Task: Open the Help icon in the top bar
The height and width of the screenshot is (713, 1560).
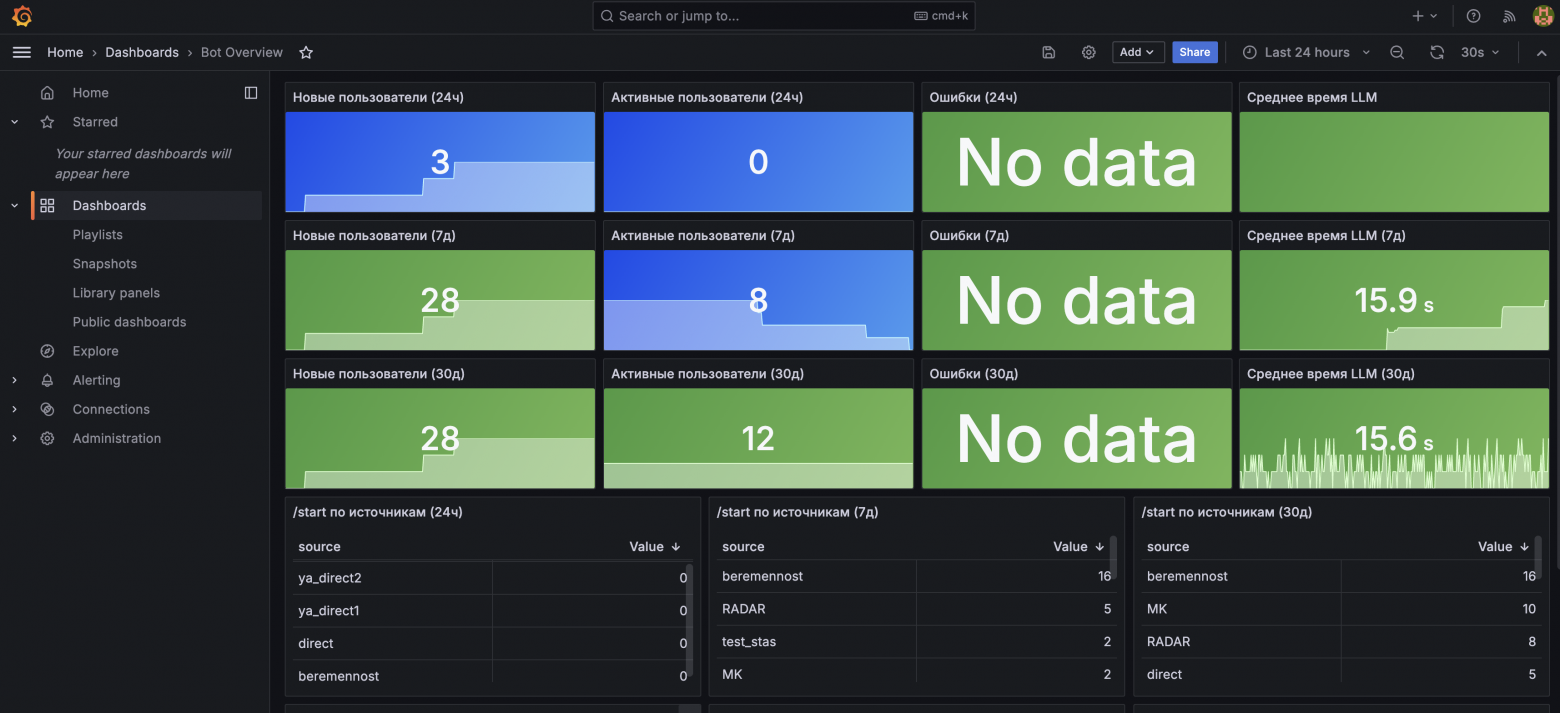Action: pyautogui.click(x=1474, y=15)
